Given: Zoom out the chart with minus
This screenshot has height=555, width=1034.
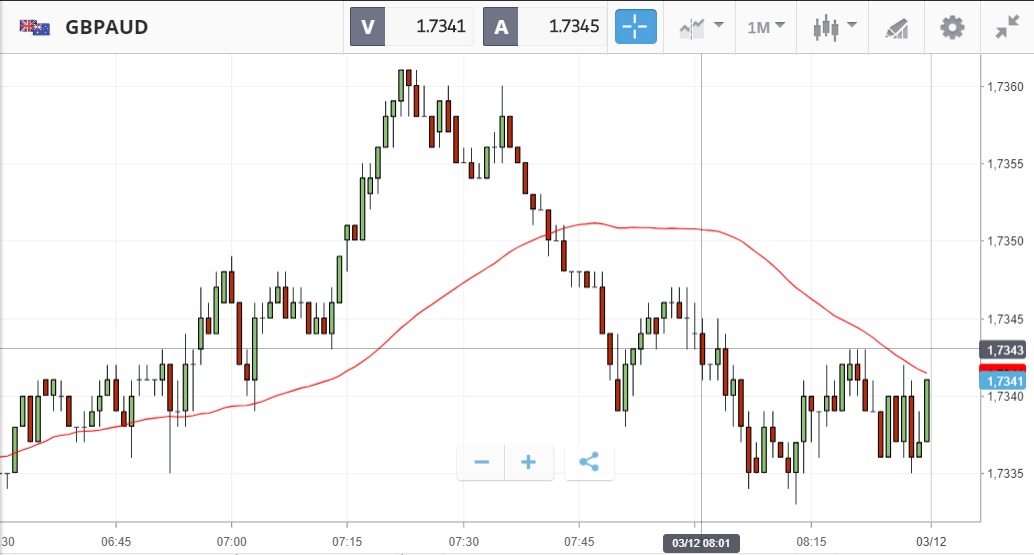Looking at the screenshot, I should click(481, 462).
